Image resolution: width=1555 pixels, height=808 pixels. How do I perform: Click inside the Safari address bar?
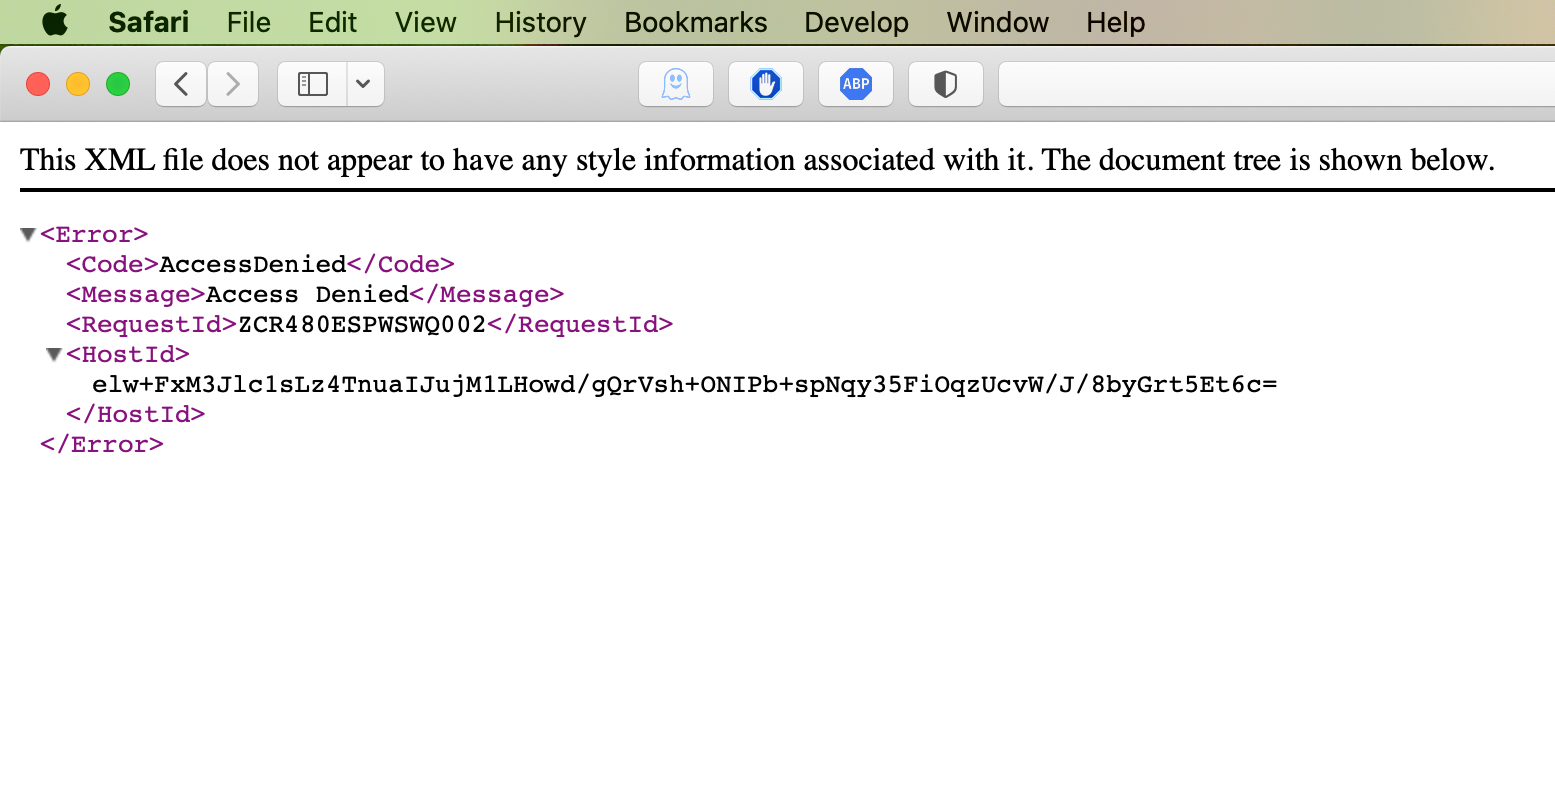pos(1270,84)
